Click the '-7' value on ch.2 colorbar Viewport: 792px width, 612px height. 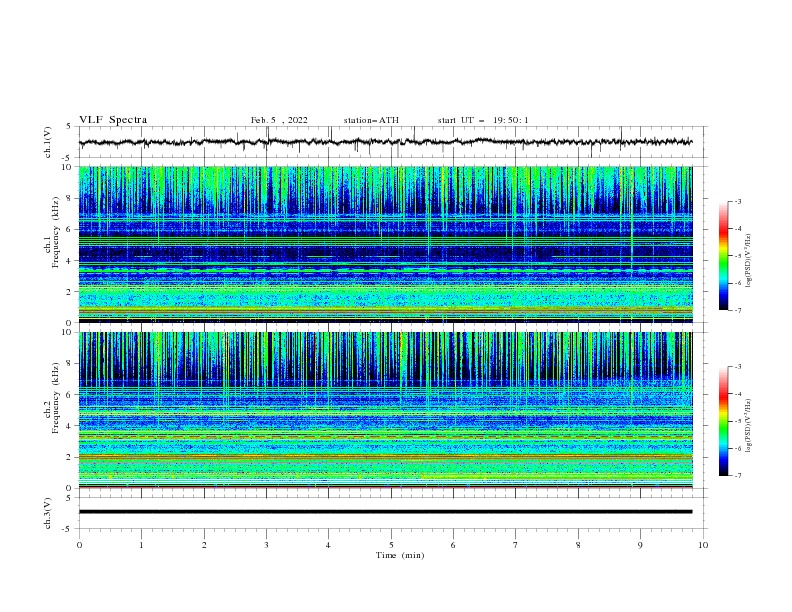click(x=738, y=476)
